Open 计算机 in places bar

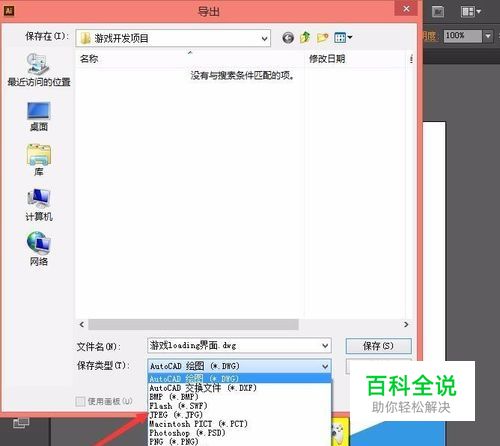(39, 205)
